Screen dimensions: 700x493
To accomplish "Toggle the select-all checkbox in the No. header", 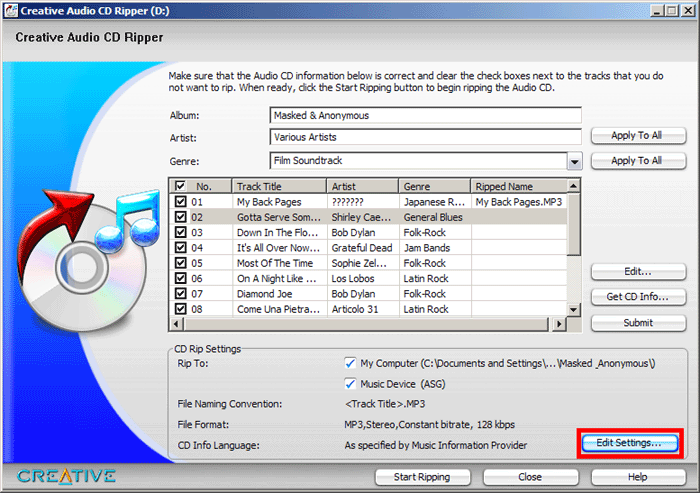I will [180, 186].
